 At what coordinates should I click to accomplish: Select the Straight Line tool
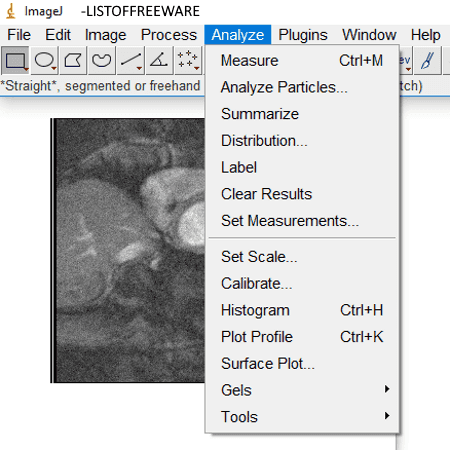(x=130, y=60)
